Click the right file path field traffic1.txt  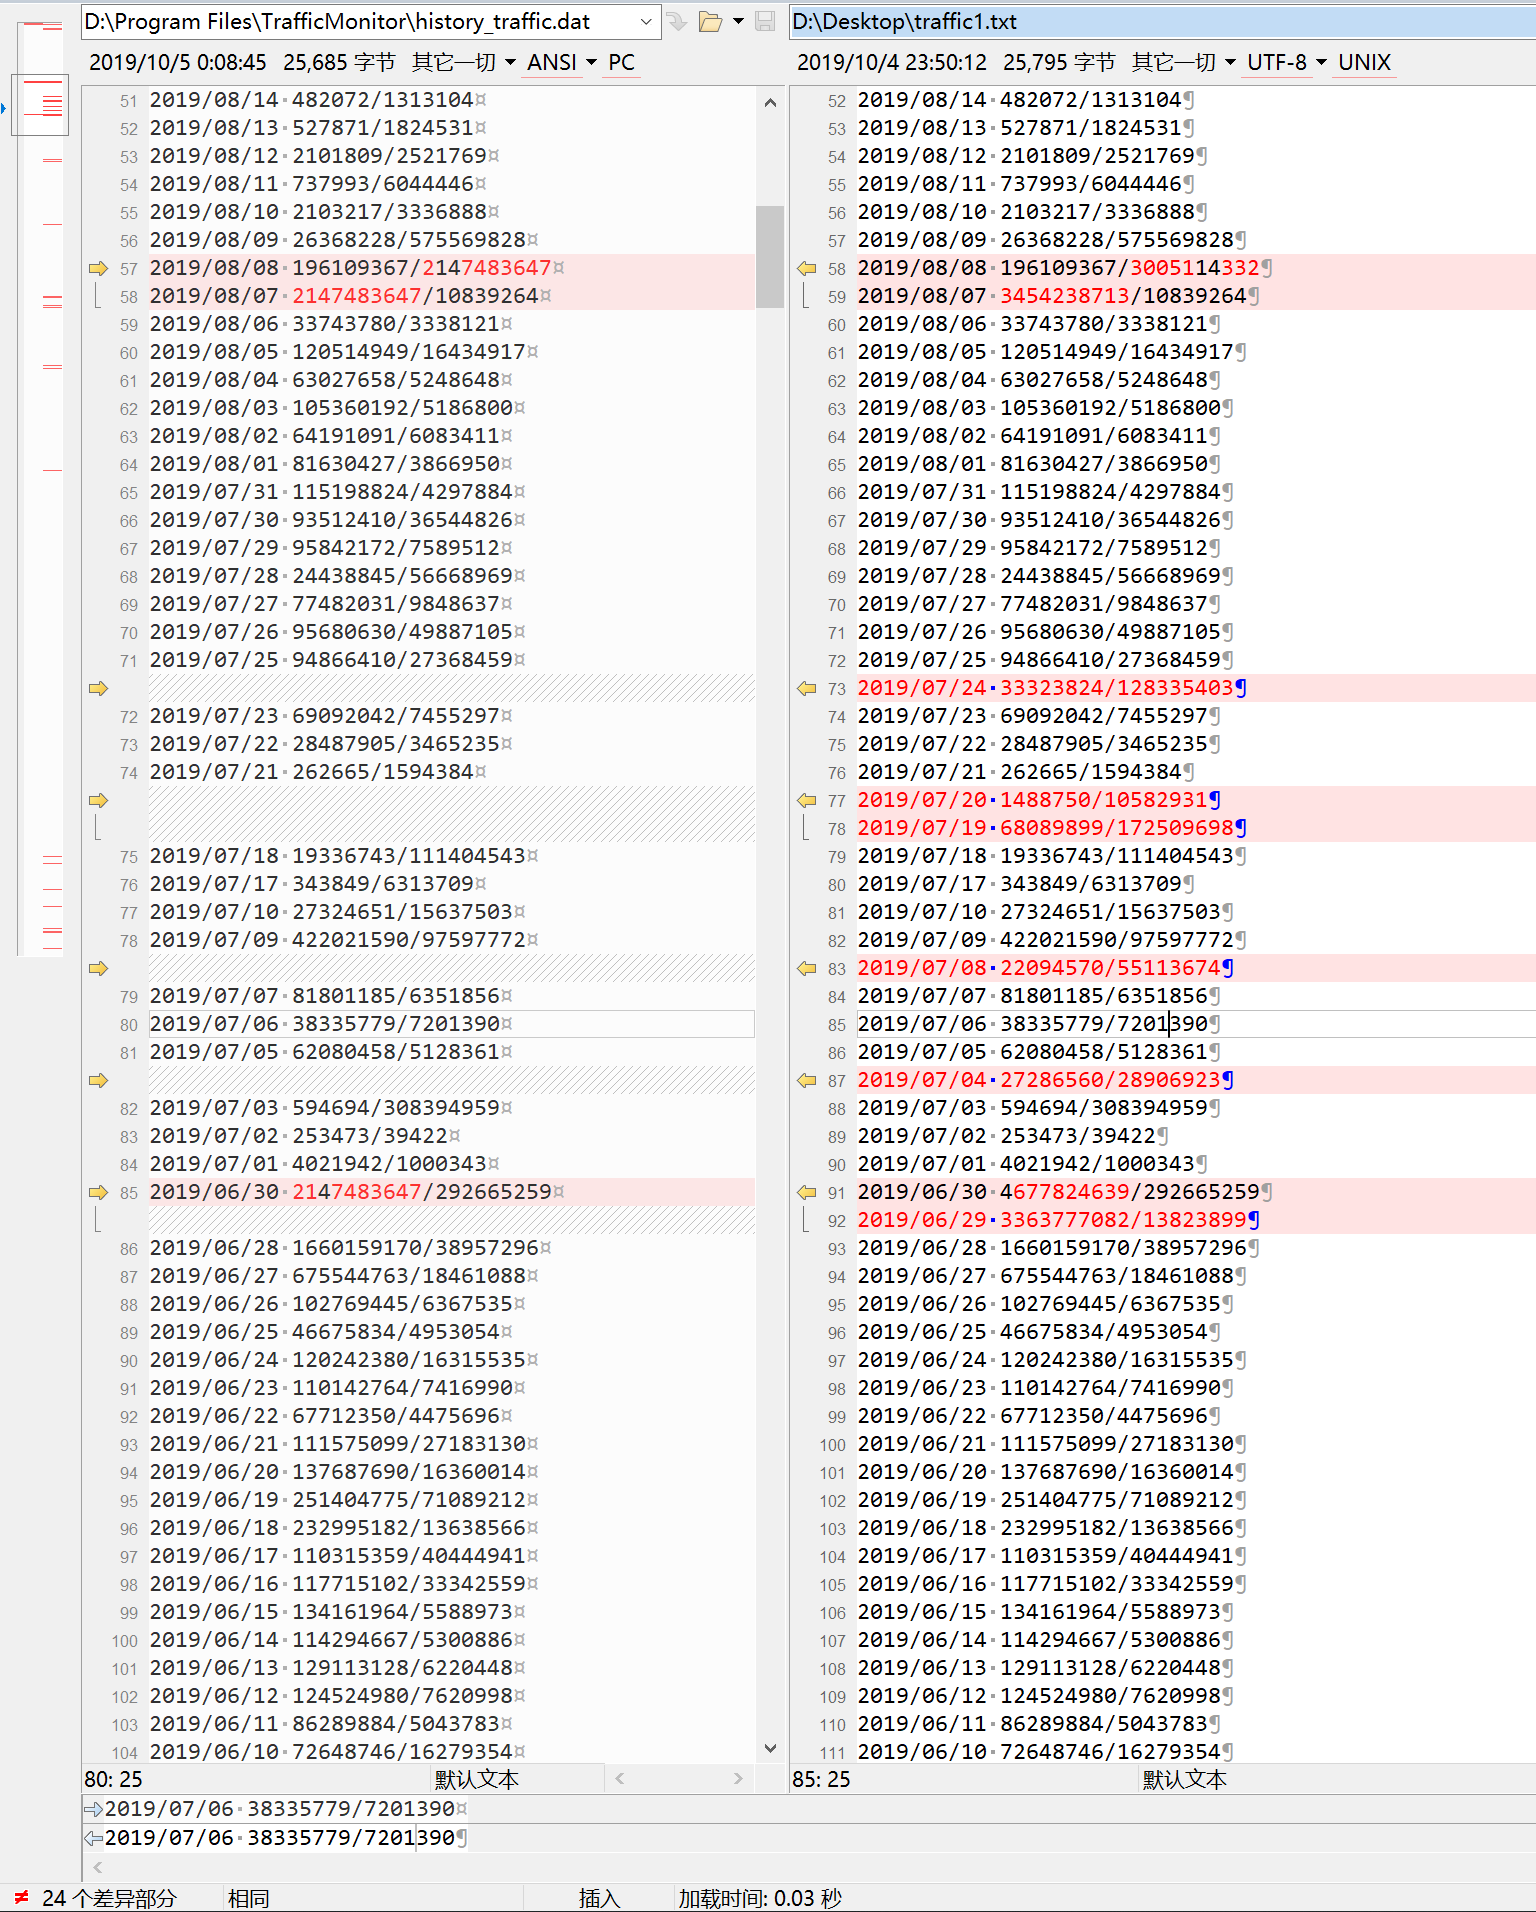[1163, 21]
